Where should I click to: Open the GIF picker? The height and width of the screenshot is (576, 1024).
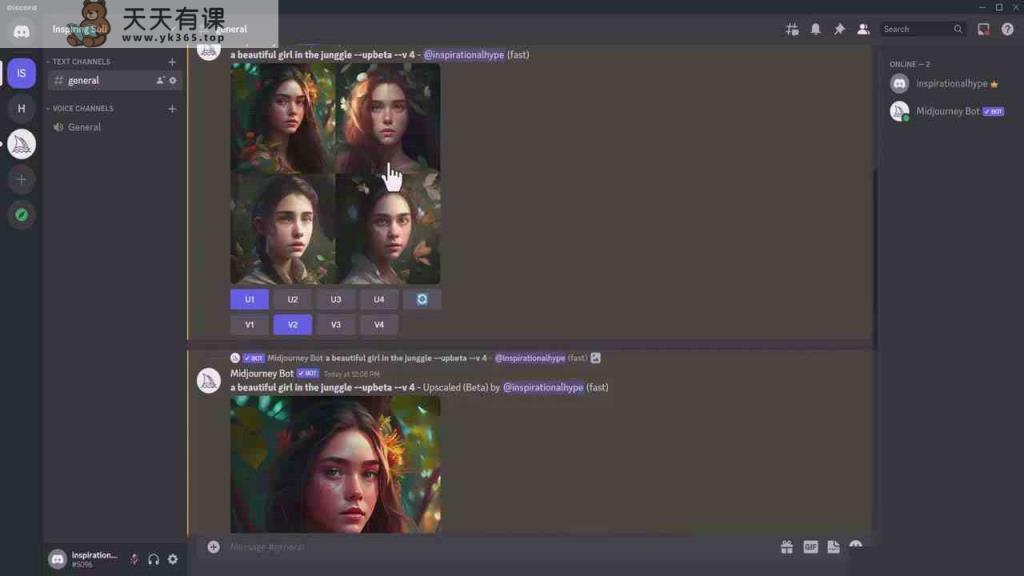(810, 547)
